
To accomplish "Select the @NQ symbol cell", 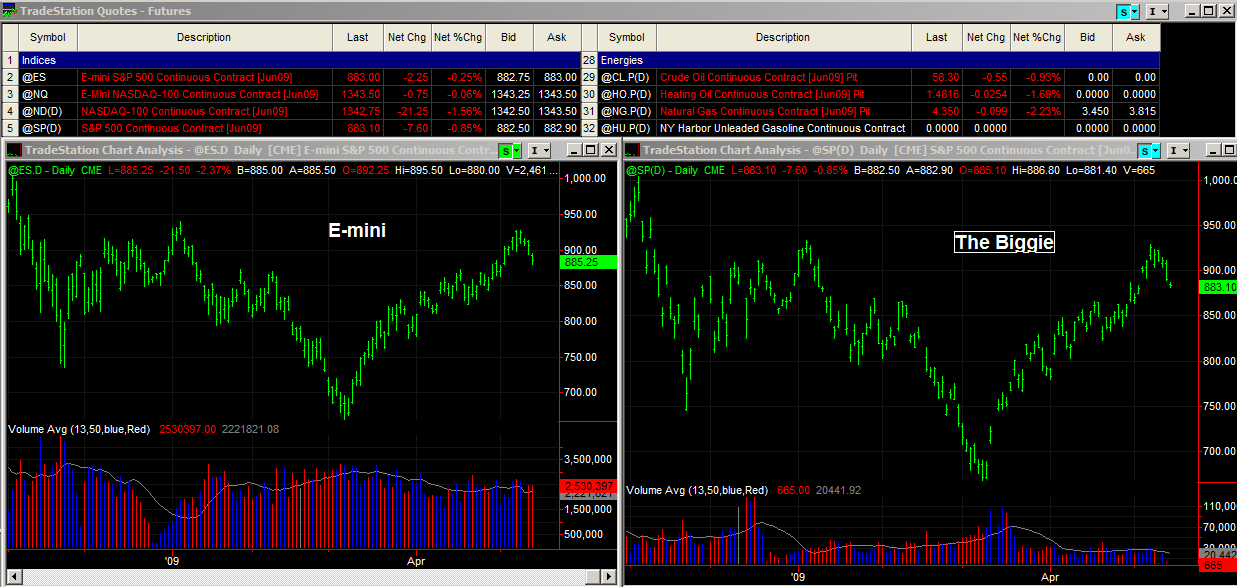I will (x=48, y=94).
